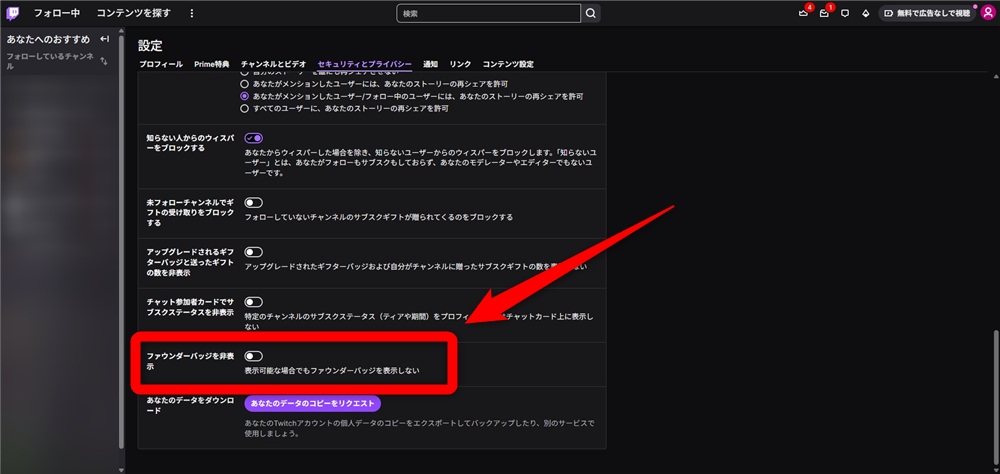Click あなたのデータをダウンロード label
This screenshot has height=474, width=1000.
click(190, 405)
